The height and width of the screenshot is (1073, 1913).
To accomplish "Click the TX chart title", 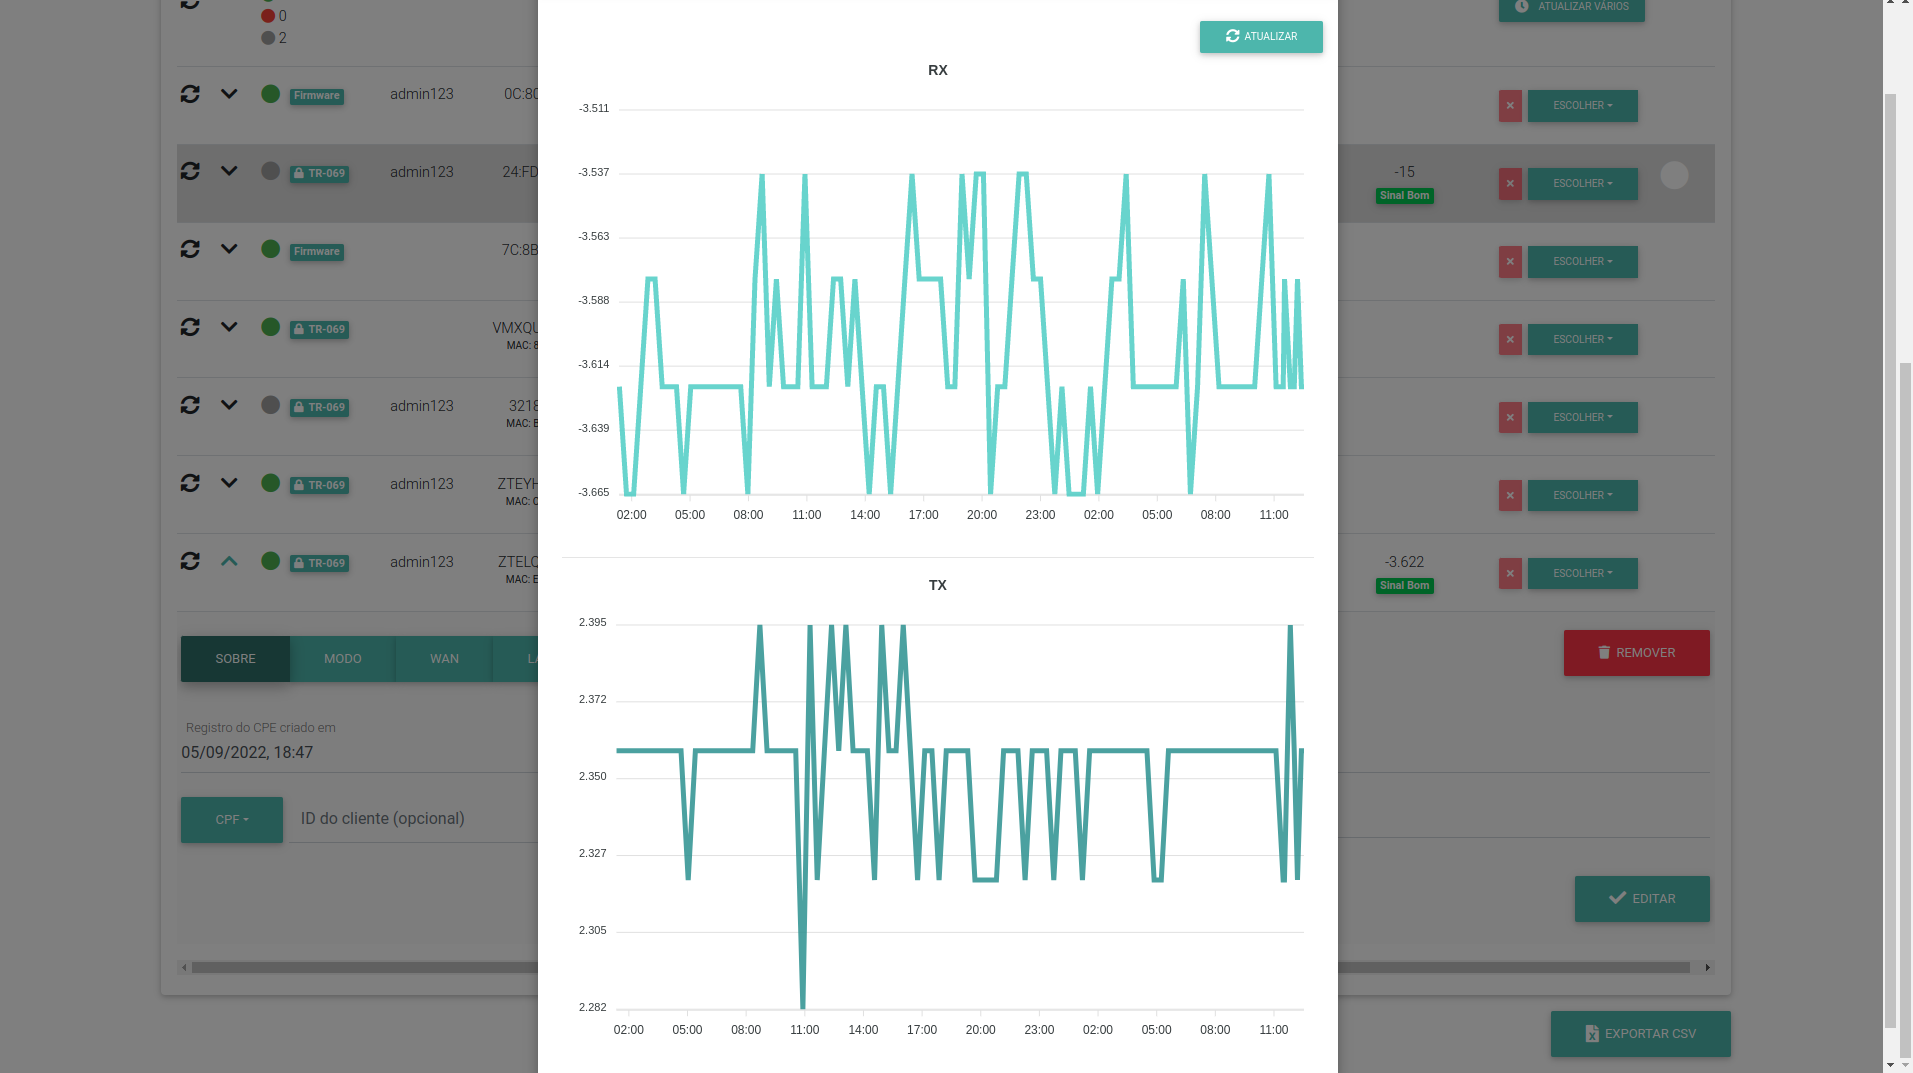I will click(x=937, y=586).
